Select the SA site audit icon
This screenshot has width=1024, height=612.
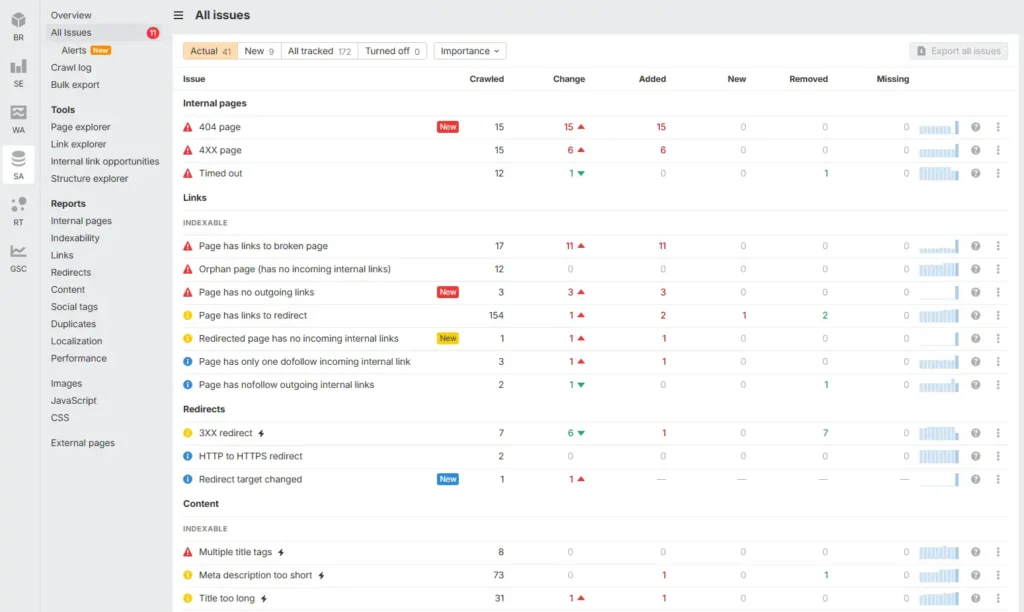pyautogui.click(x=18, y=165)
